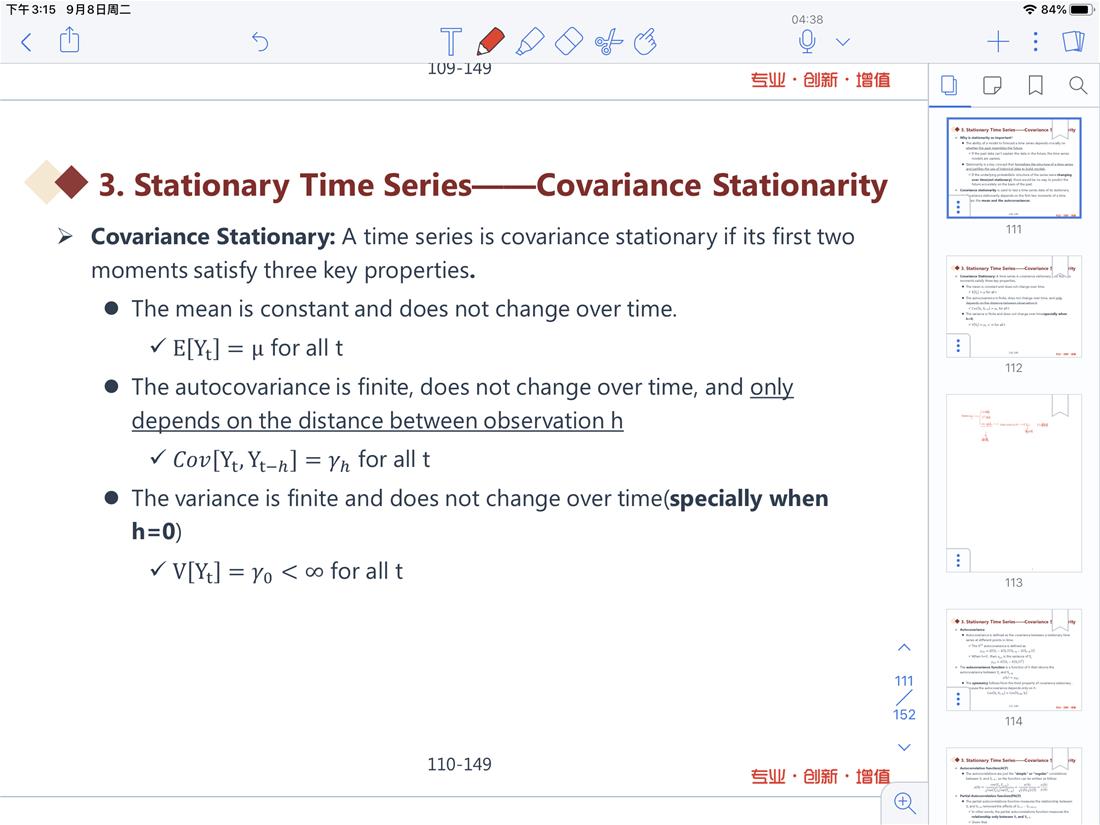Tap the formula "V[Yt] = γ0 < ∞"

coord(288,572)
